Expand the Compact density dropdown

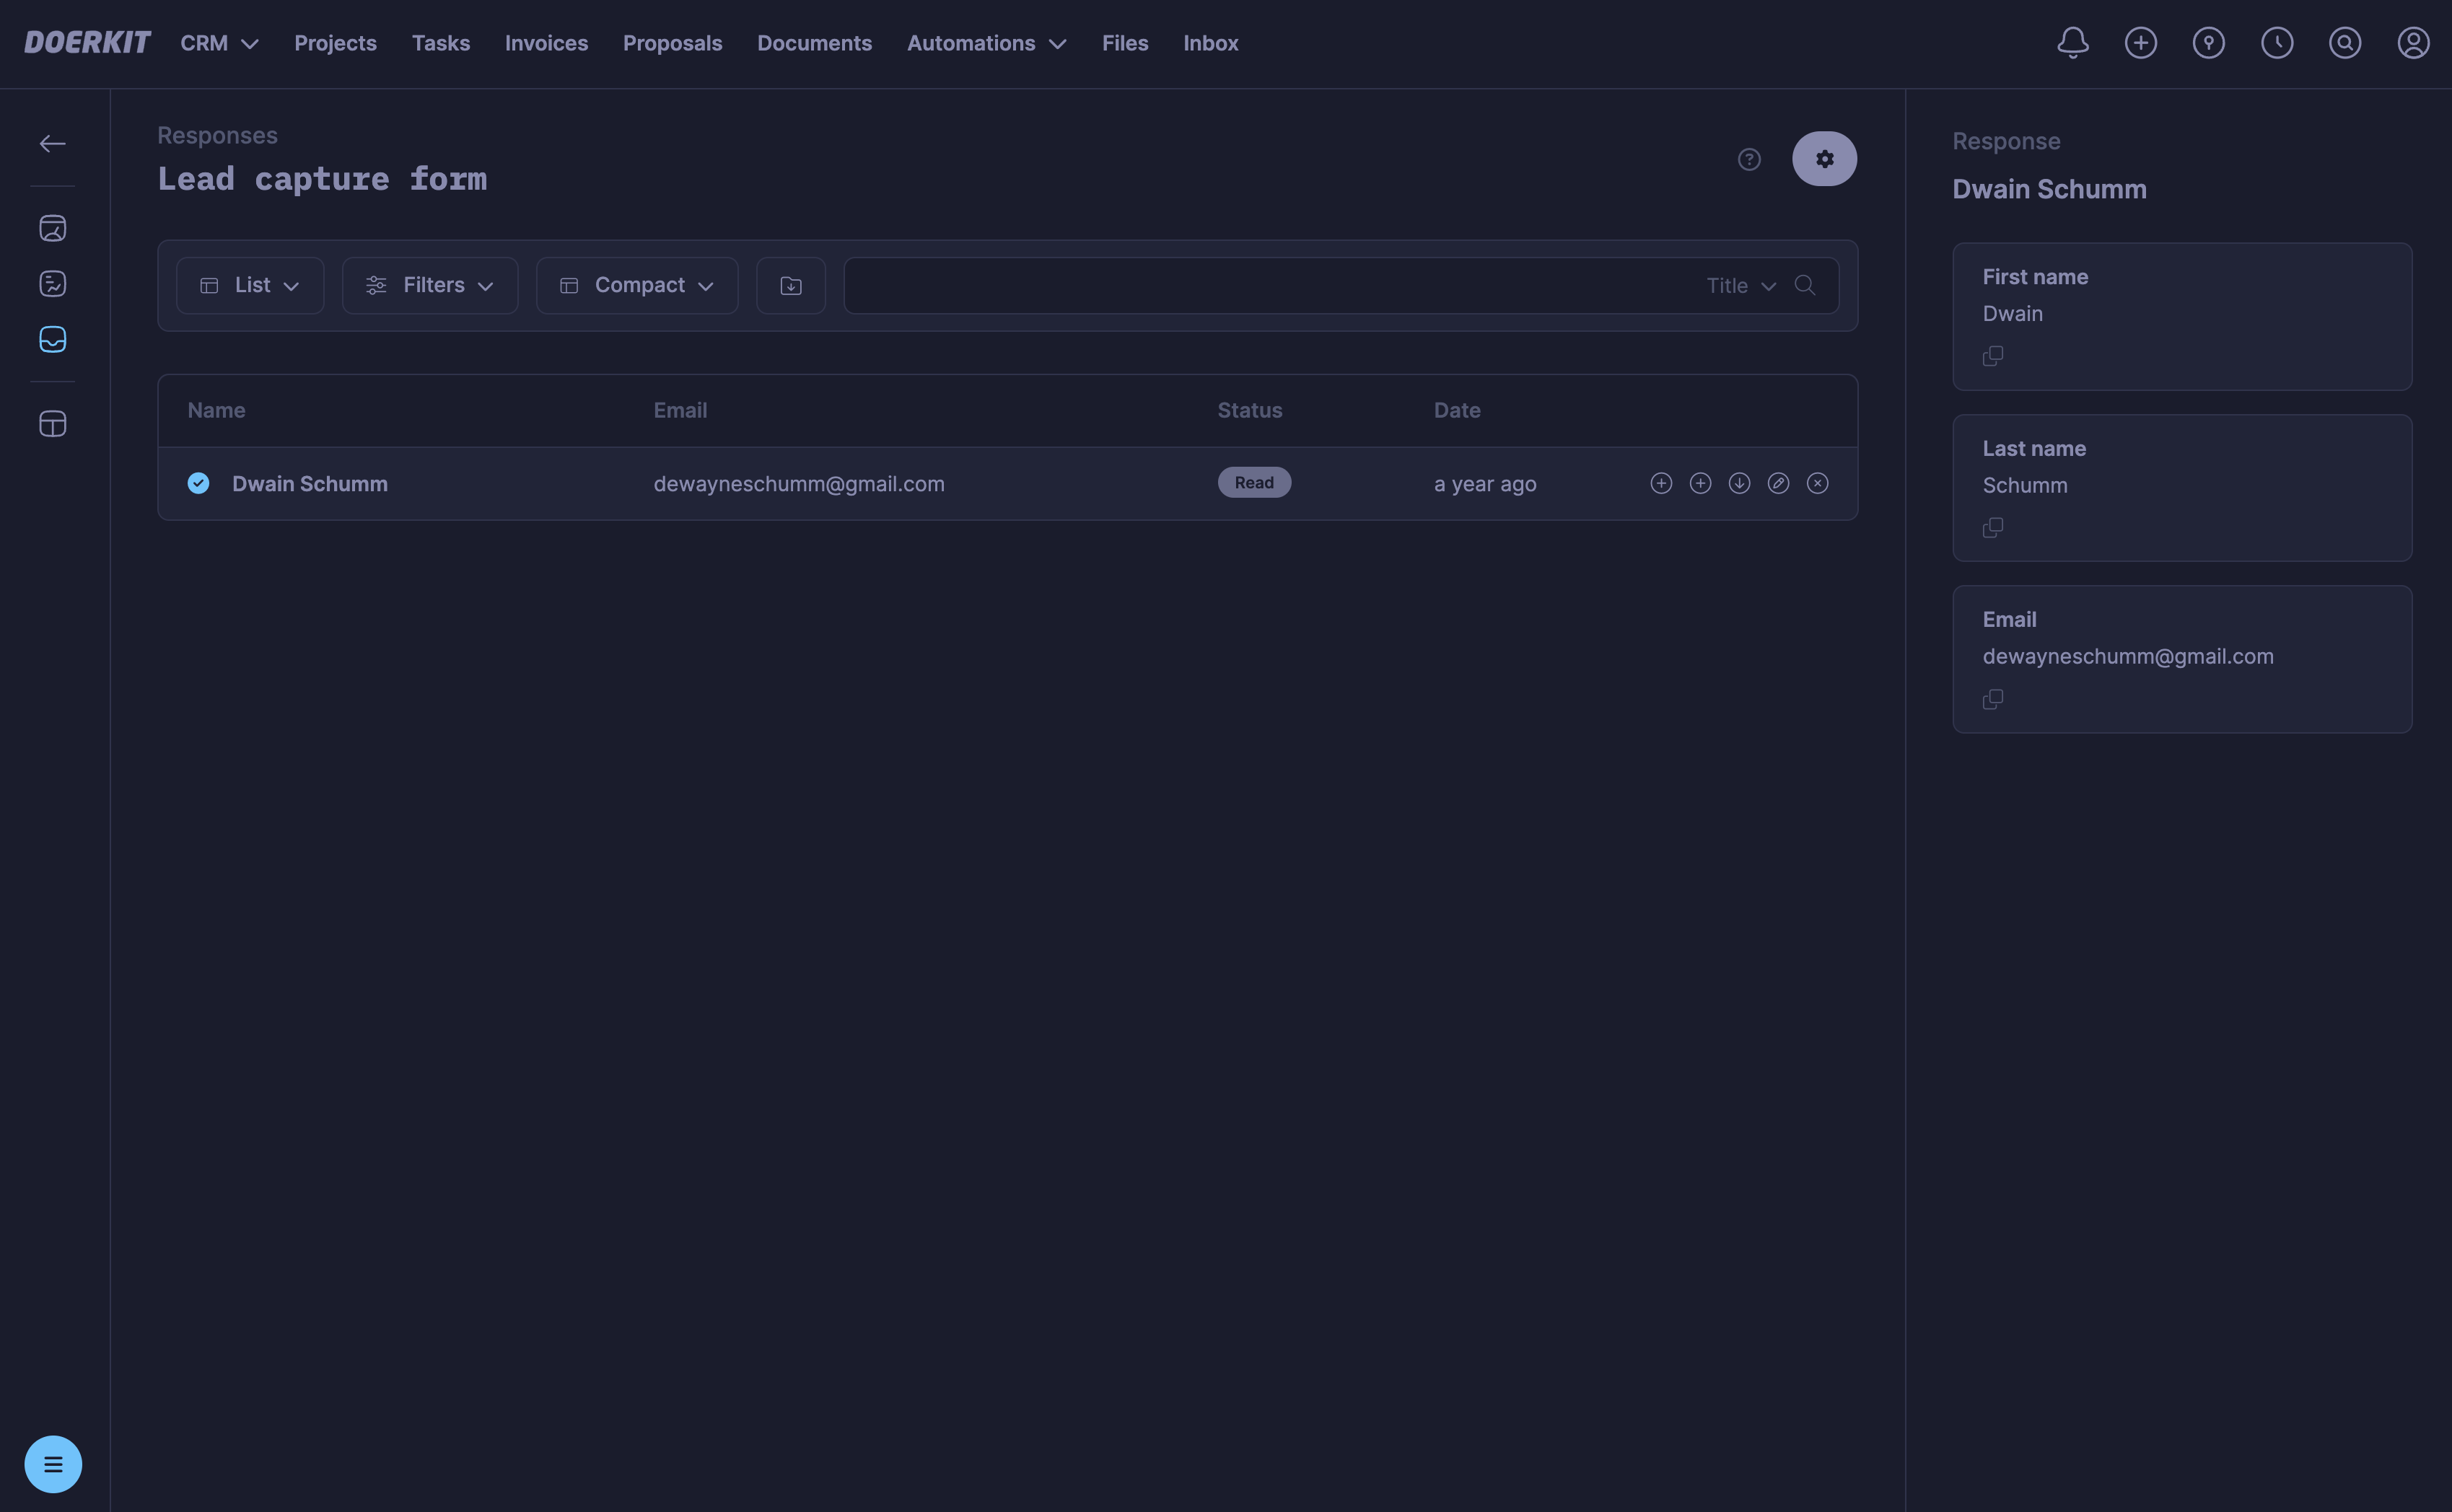[637, 286]
